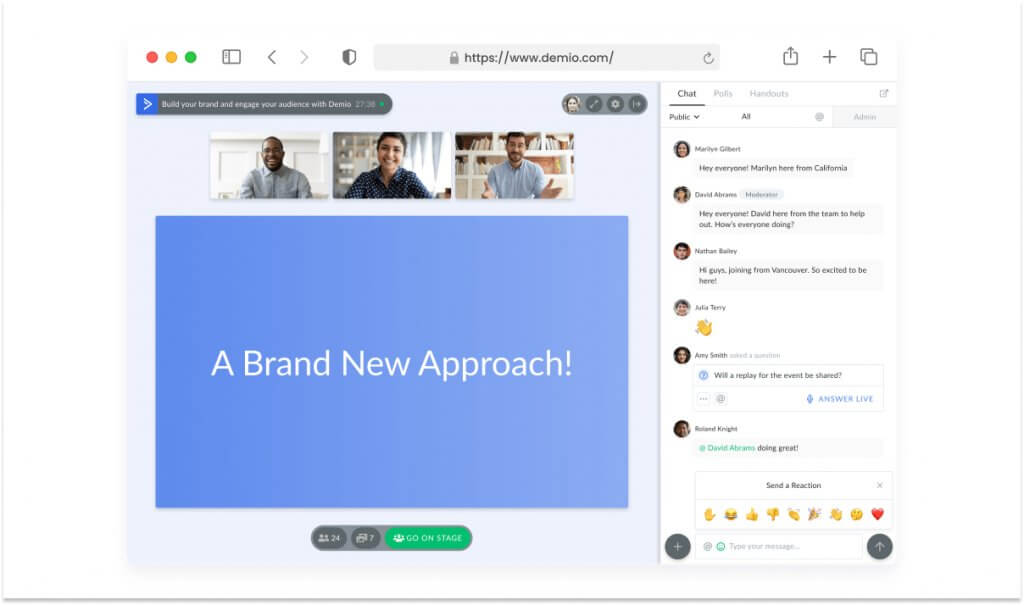Switch to the Chat tab

point(686,93)
